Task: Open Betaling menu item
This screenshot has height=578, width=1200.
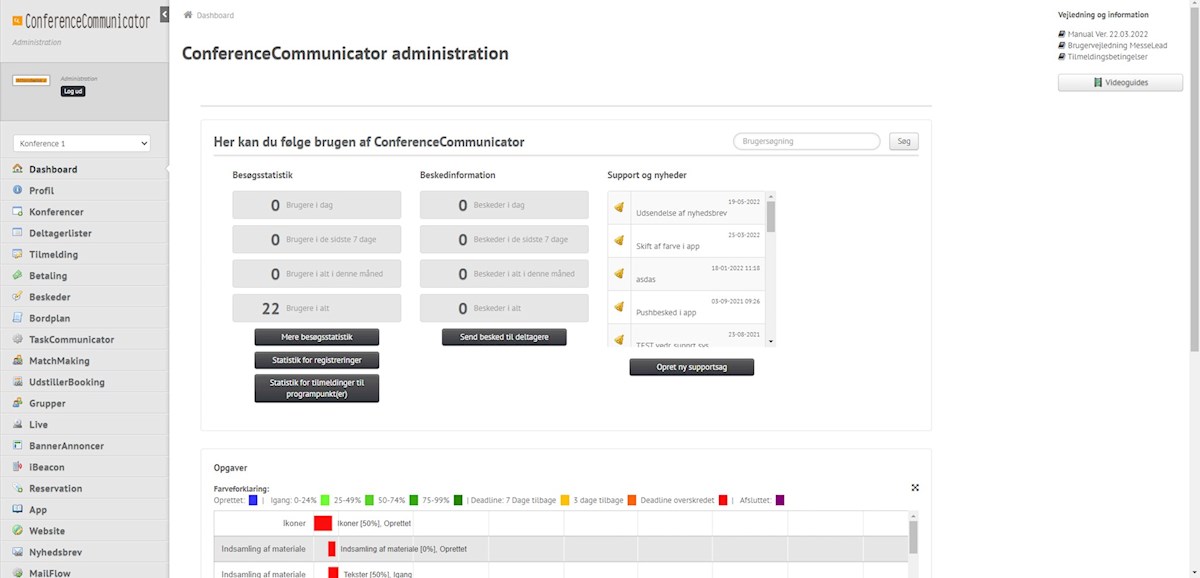Action: [84, 275]
